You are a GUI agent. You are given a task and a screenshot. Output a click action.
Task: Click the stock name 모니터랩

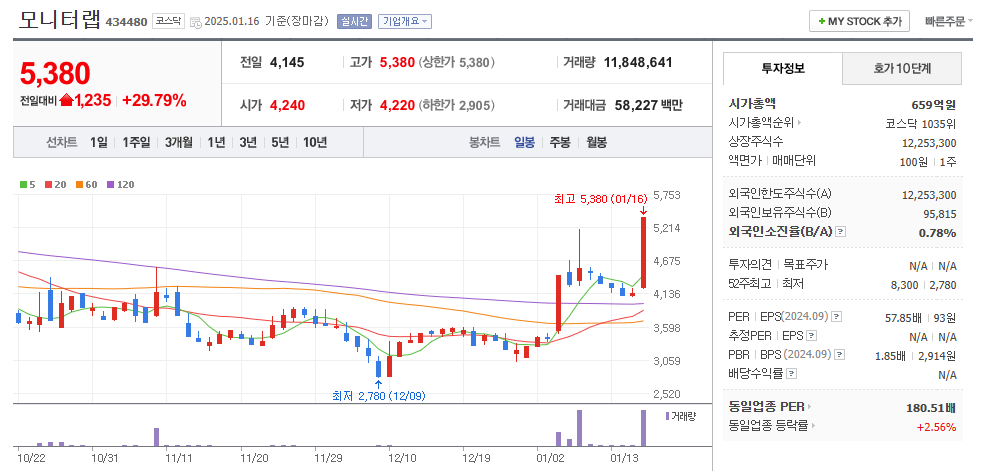coord(59,21)
